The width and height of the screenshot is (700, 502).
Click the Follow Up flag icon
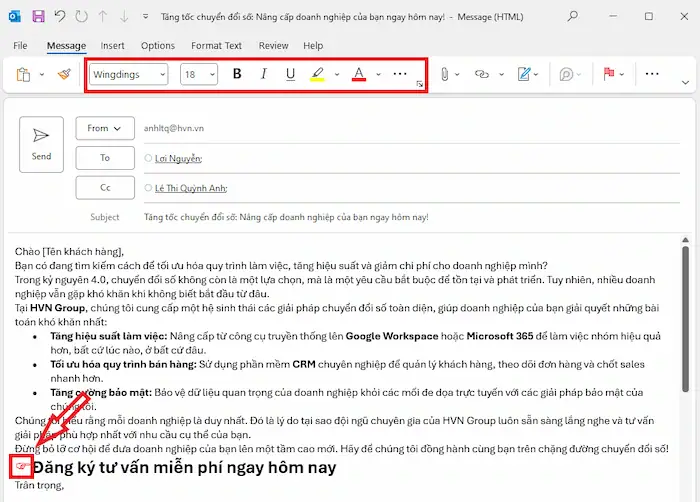coord(607,74)
